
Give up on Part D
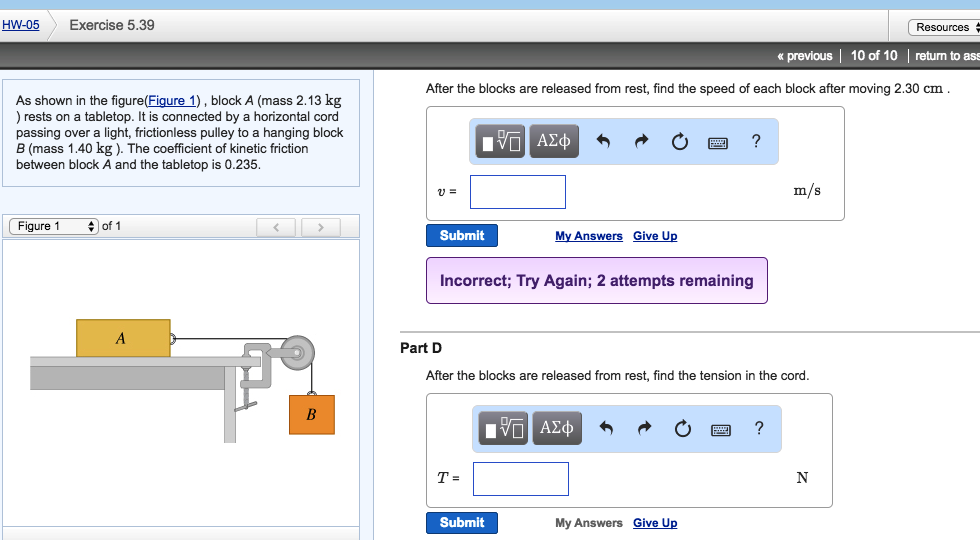click(x=655, y=522)
